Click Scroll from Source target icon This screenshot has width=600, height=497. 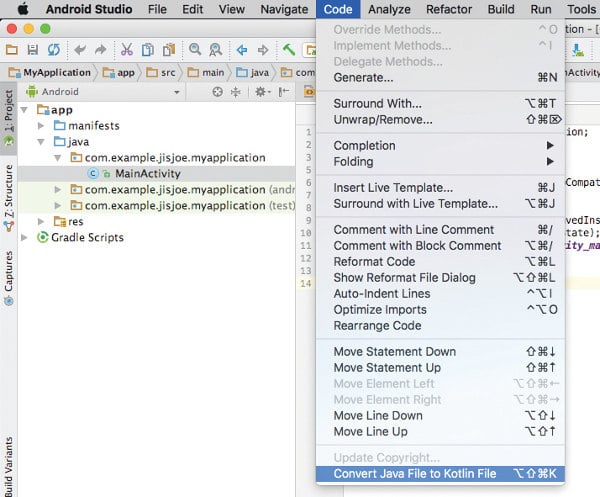(x=217, y=92)
